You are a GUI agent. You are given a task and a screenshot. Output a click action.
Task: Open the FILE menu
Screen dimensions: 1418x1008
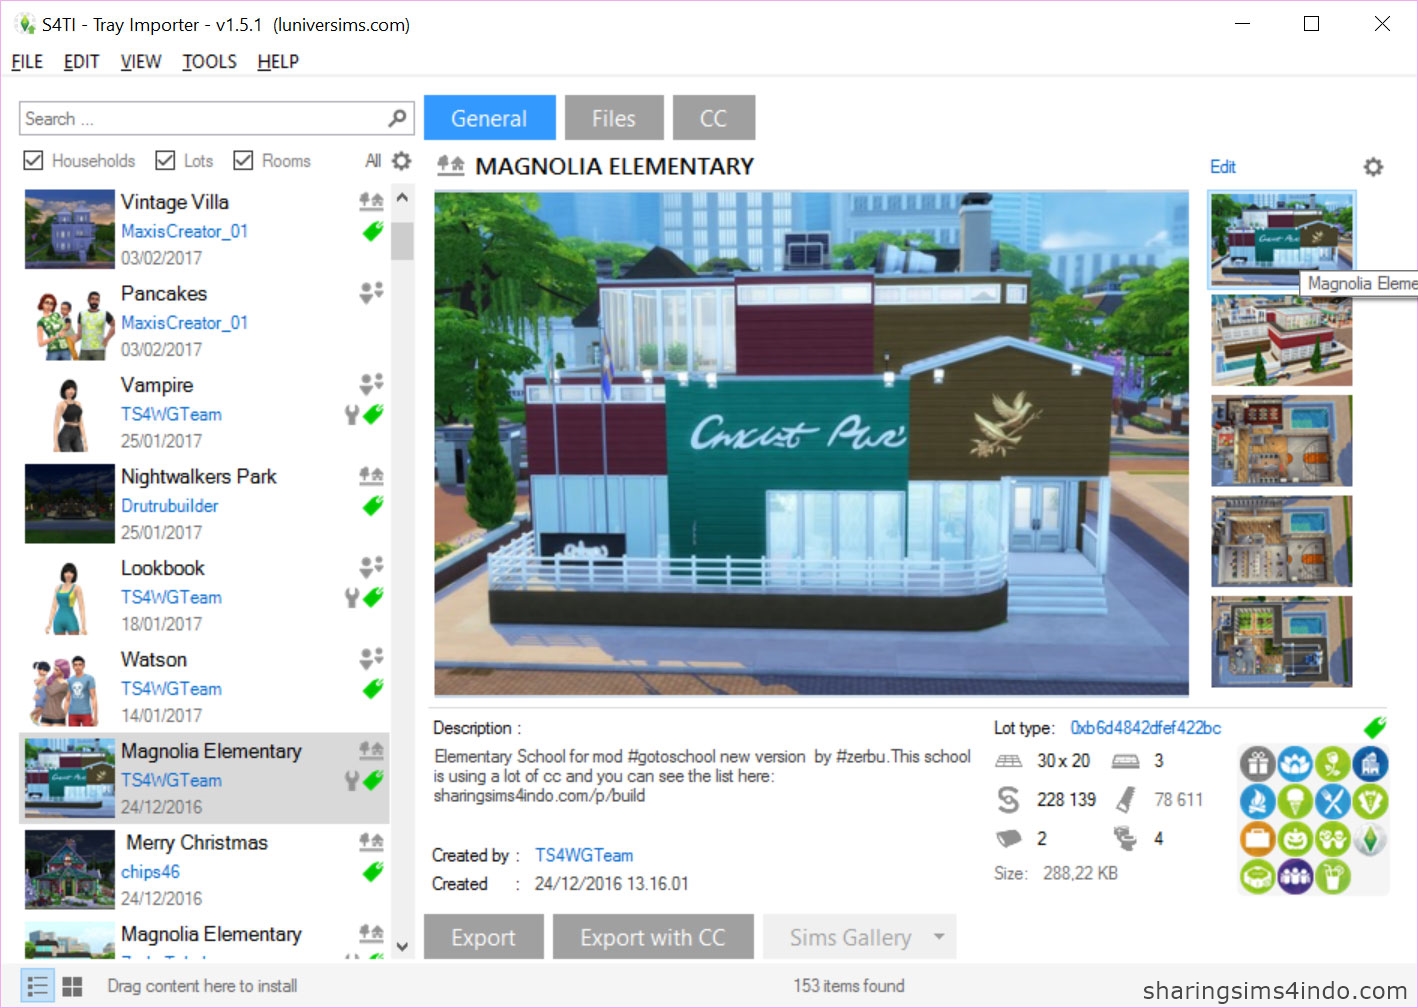[x=27, y=62]
